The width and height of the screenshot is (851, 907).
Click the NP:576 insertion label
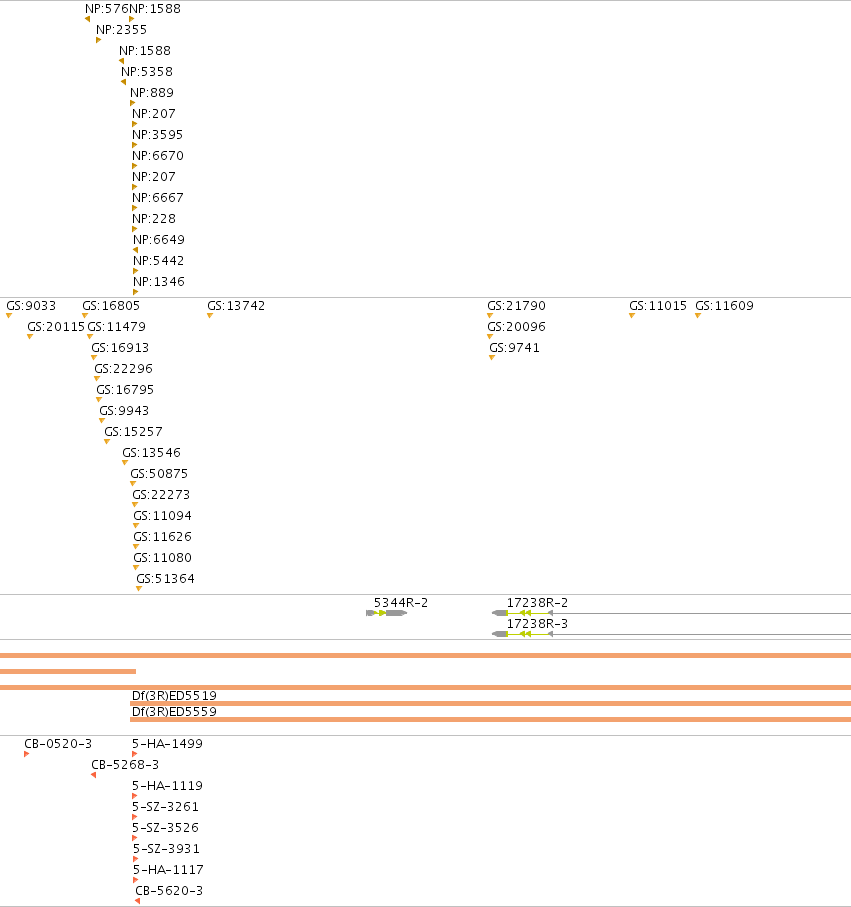pyautogui.click(x=106, y=9)
